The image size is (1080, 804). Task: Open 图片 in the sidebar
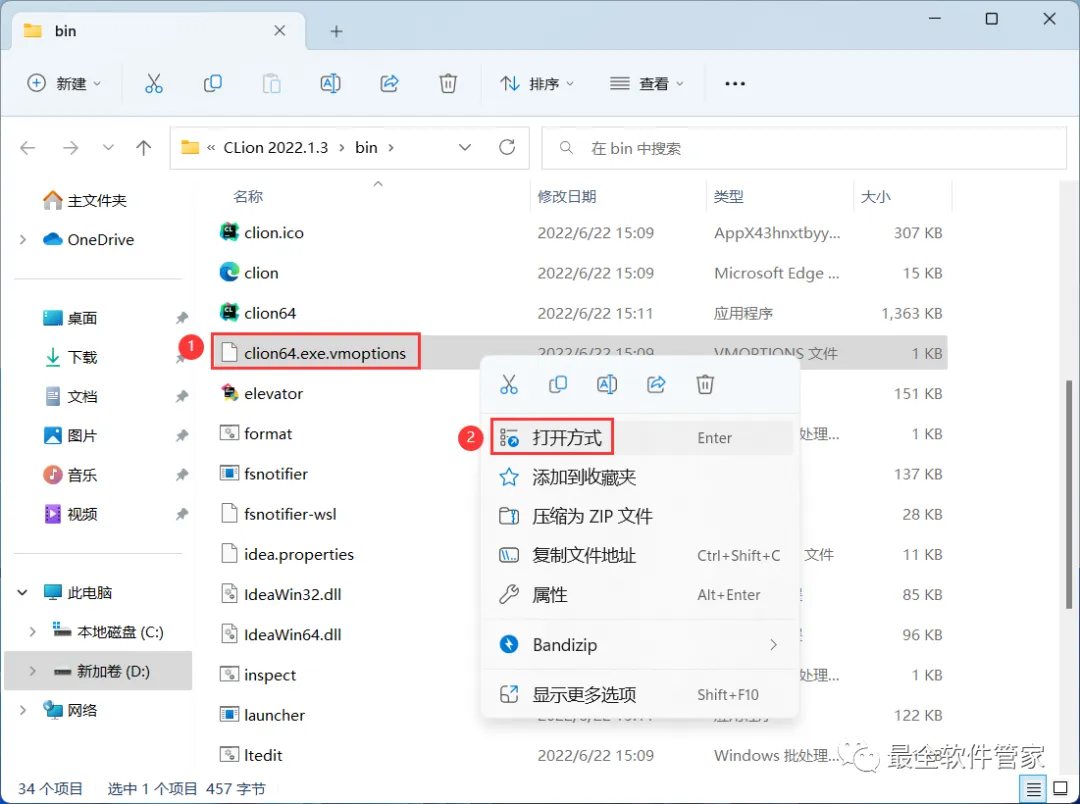click(70, 435)
